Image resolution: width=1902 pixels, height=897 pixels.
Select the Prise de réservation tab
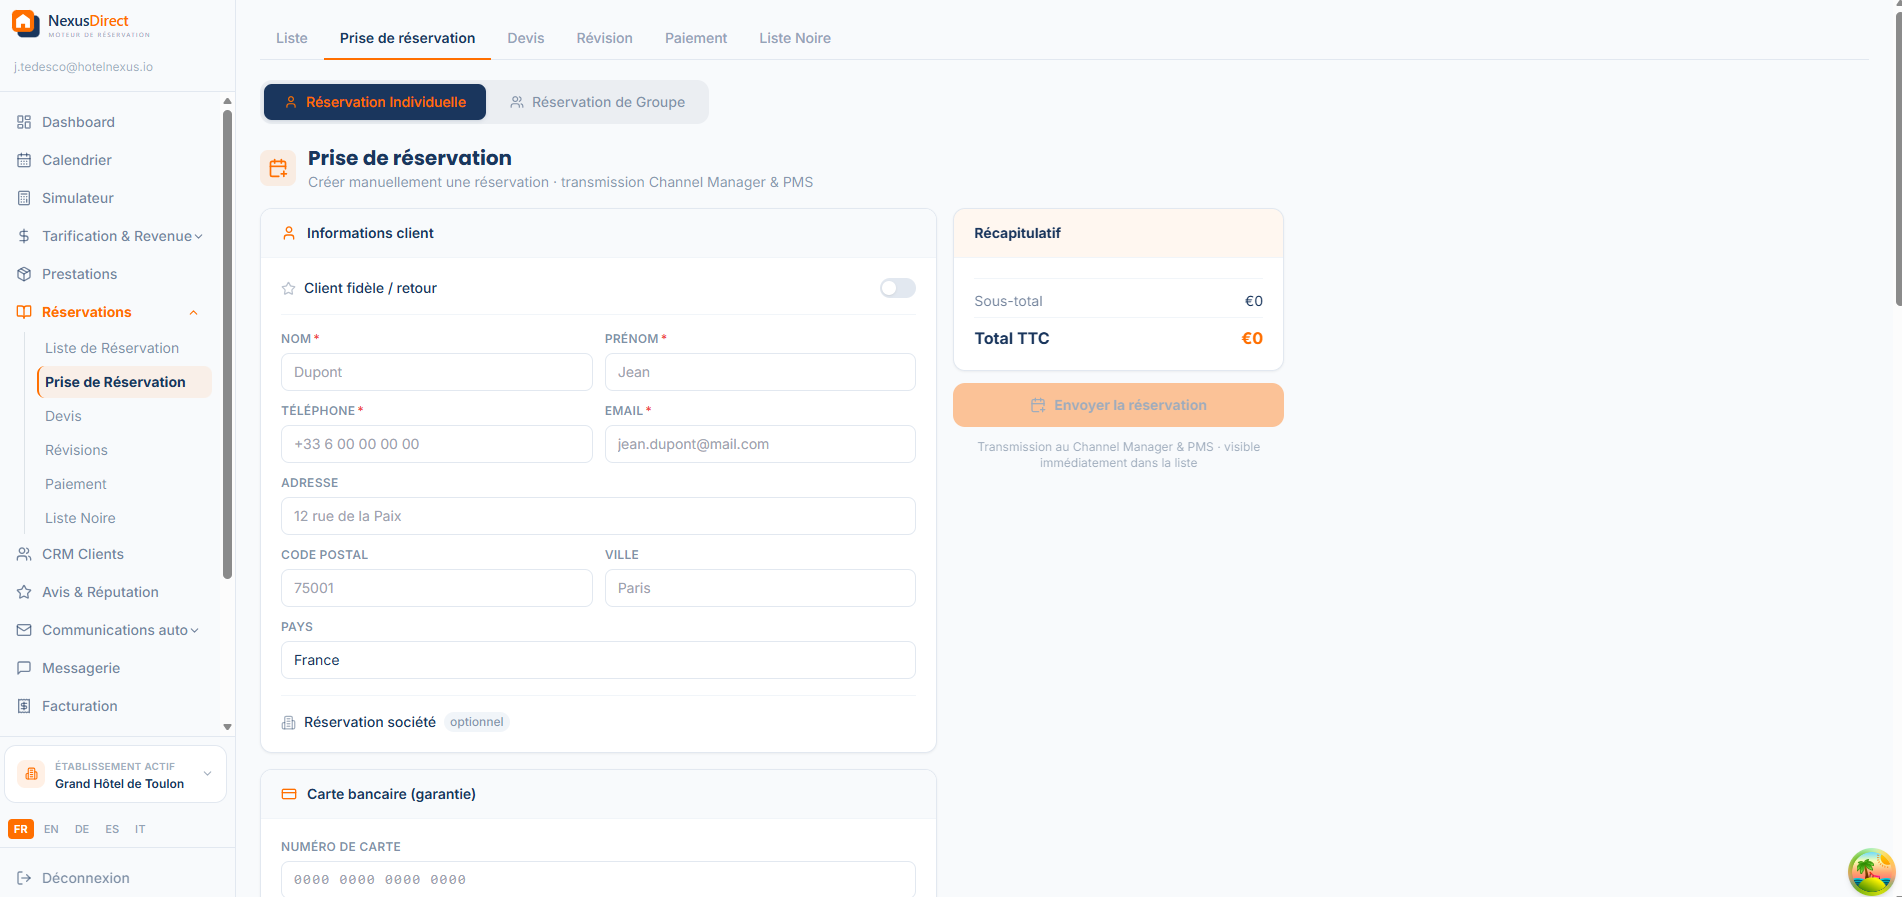tap(407, 38)
